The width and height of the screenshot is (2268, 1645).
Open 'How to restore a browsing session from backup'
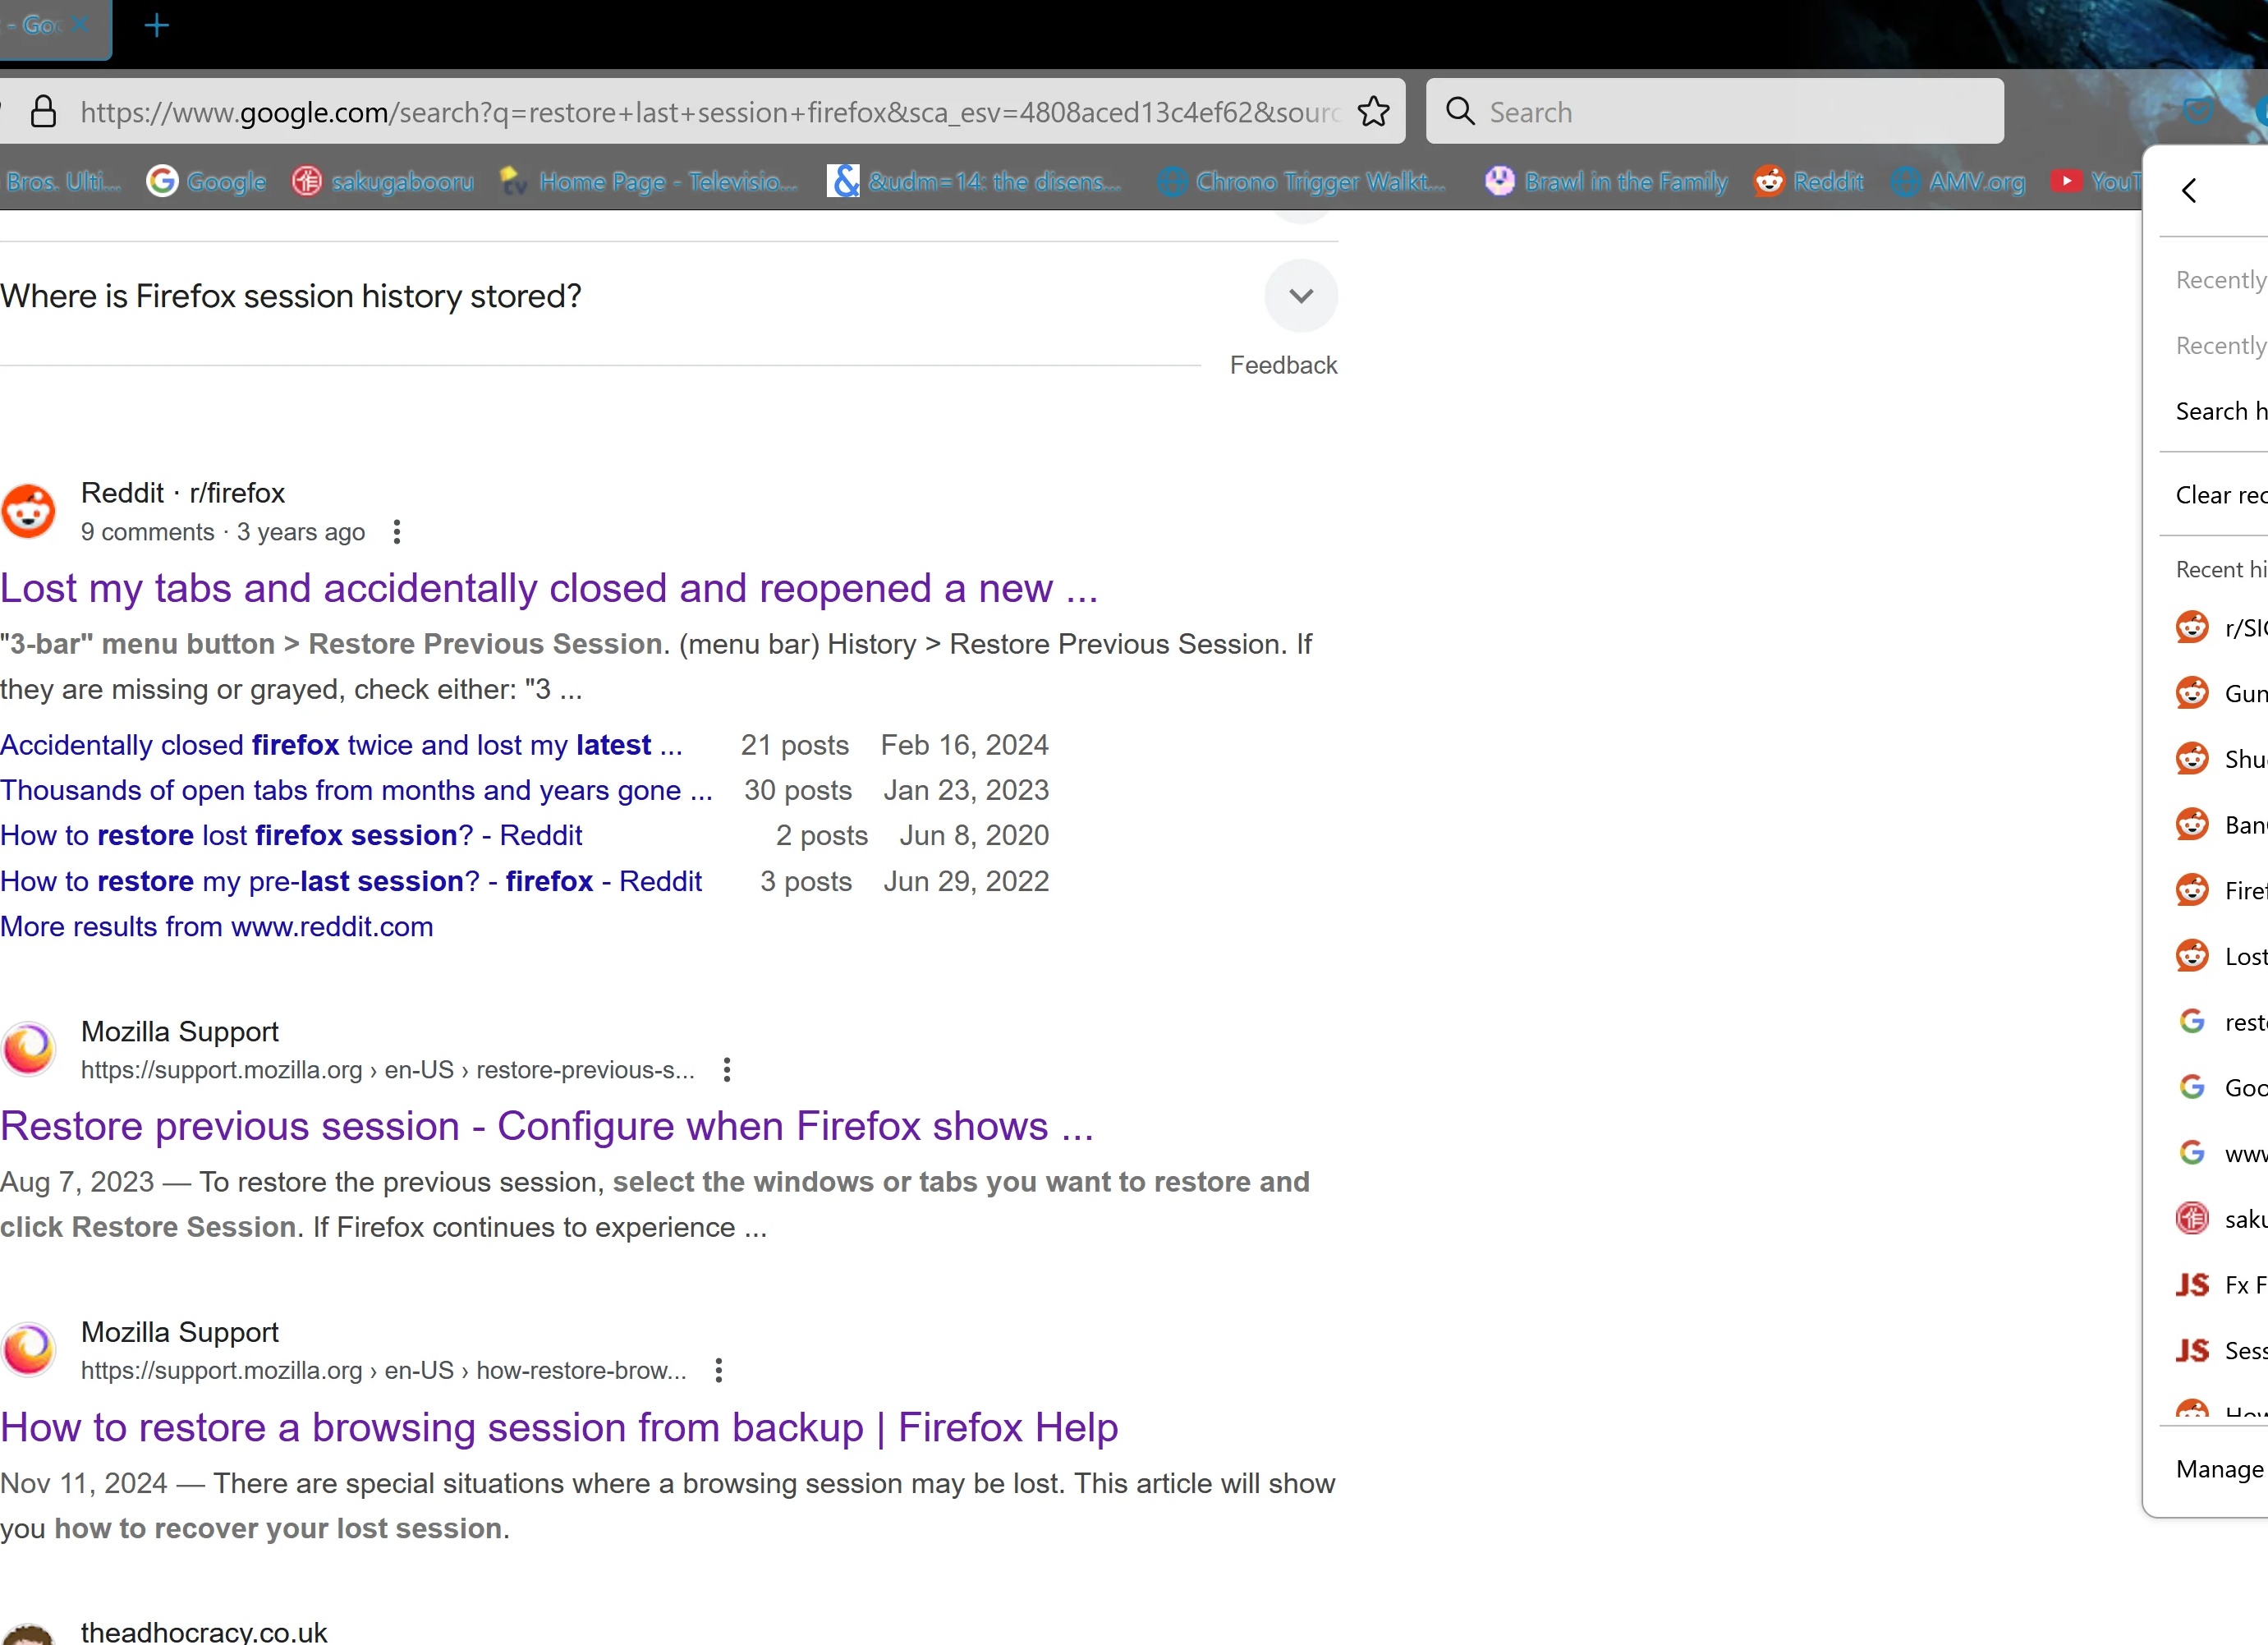coord(559,1427)
